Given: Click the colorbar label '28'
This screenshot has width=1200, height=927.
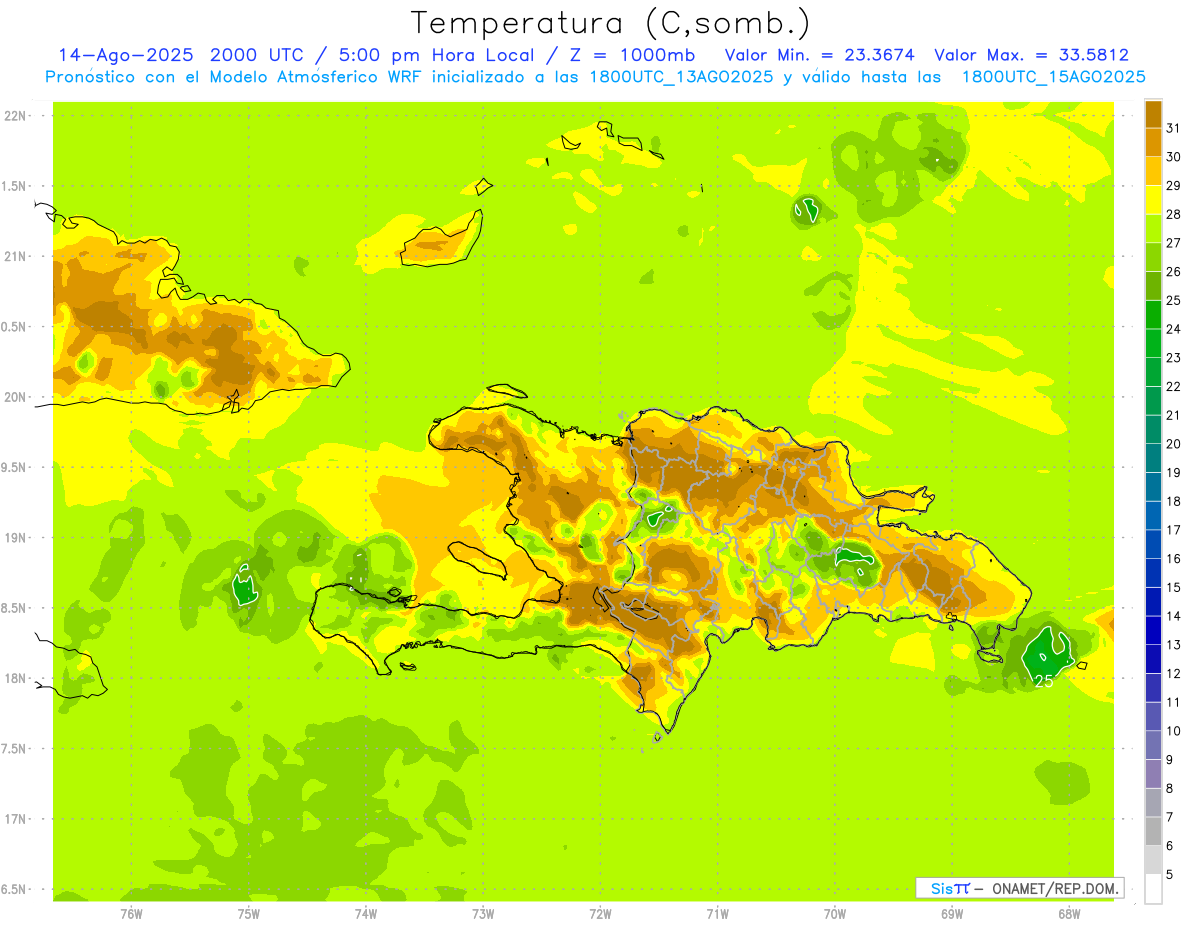Looking at the screenshot, I should click(x=1174, y=213).
